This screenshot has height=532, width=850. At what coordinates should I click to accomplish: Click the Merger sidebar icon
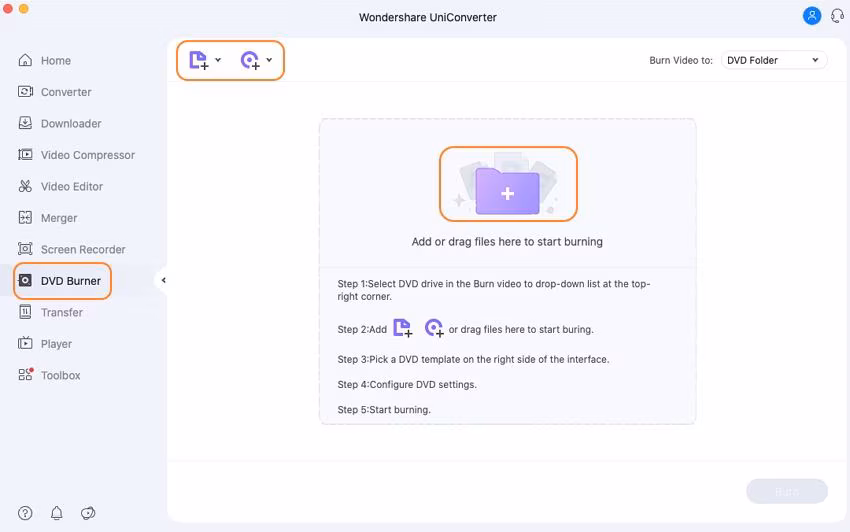tap(25, 217)
